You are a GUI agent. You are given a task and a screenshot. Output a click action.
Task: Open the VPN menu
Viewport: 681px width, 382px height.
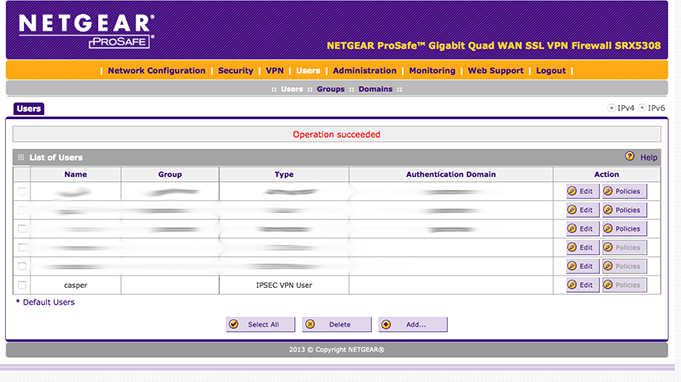274,70
